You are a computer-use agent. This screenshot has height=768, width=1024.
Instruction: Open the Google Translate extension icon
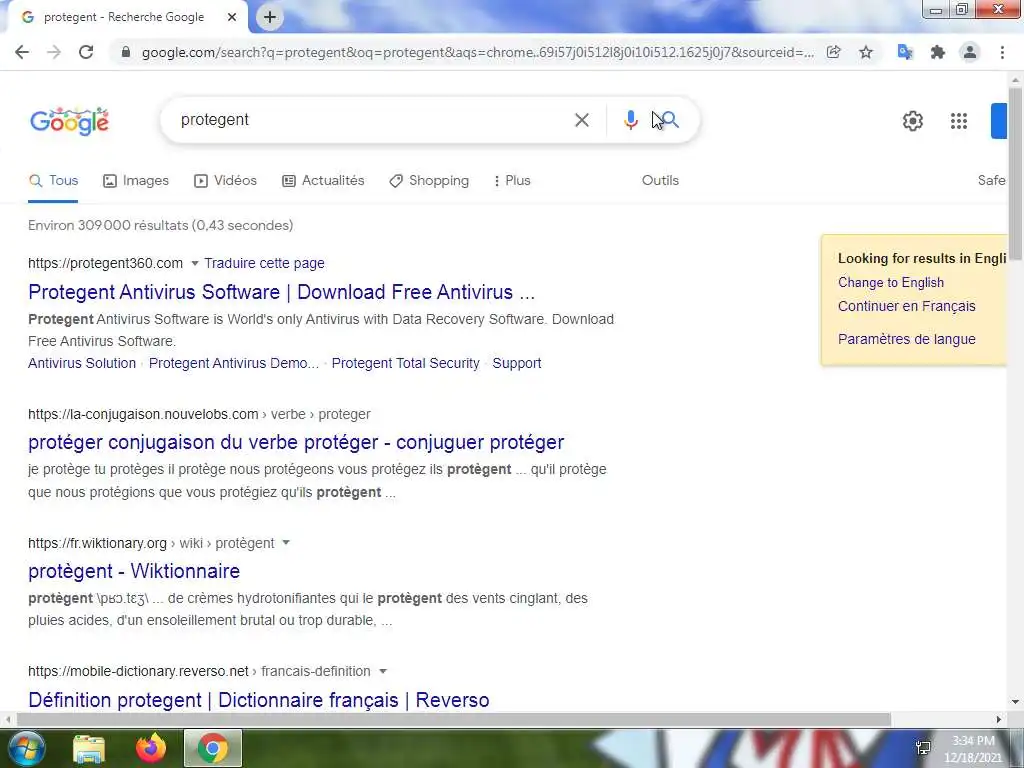point(905,52)
